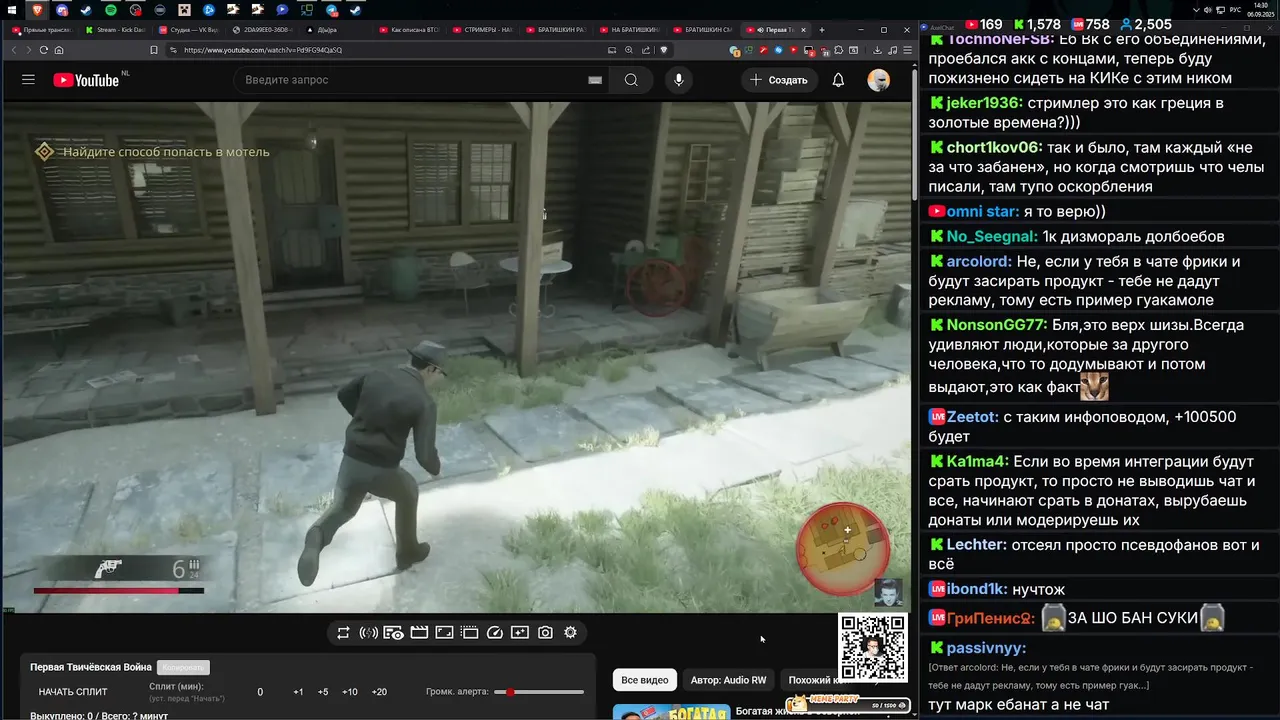This screenshot has width=1280, height=720.
Task: Click the YouTube search magnifier button
Action: coord(631,80)
